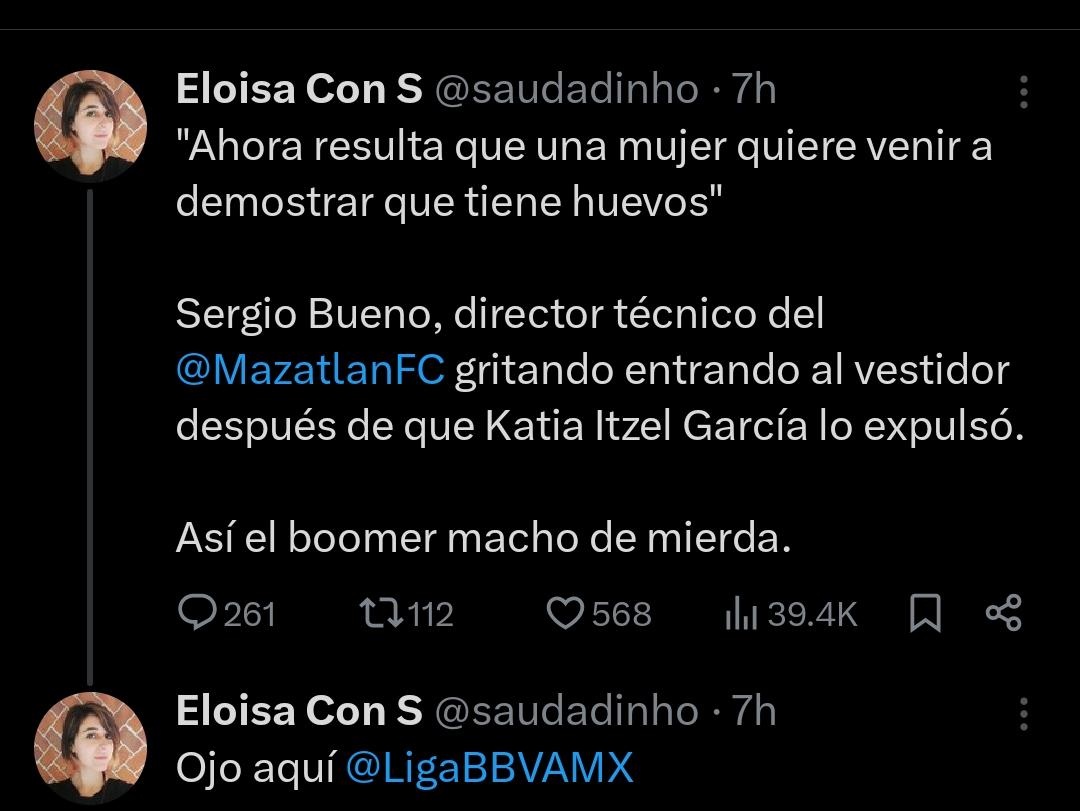Click the 7h timestamp on reply tweet
Image resolution: width=1080 pixels, height=811 pixels.
pyautogui.click(x=754, y=711)
